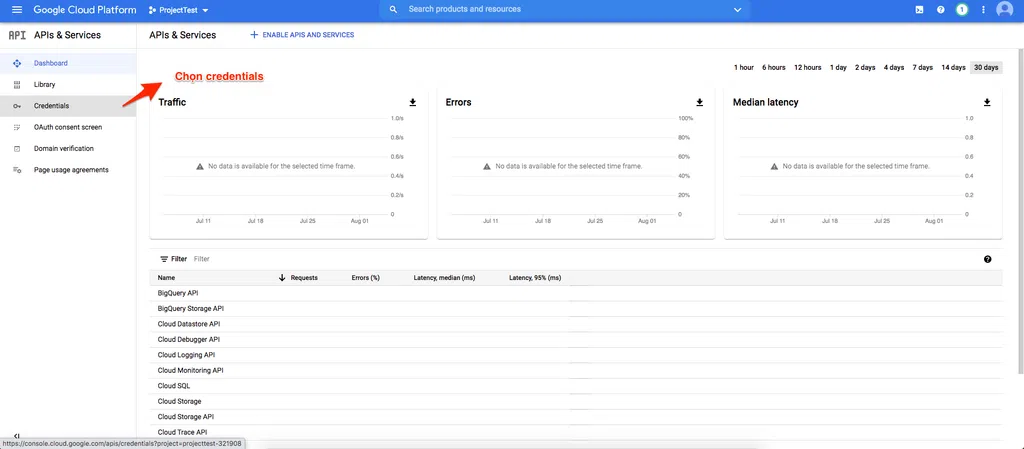Open the user account avatar
Screen dimensions: 1024x449
(1004, 9)
